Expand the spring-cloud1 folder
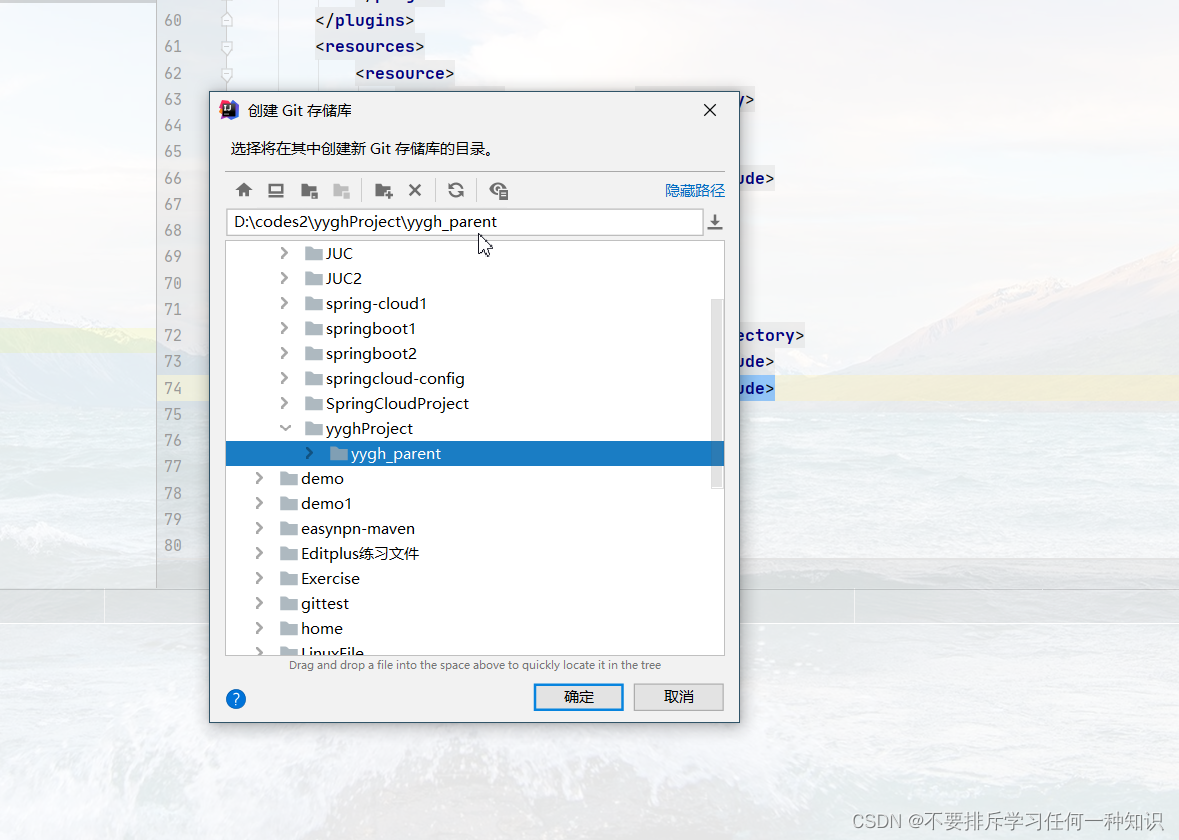This screenshot has width=1179, height=840. point(284,303)
